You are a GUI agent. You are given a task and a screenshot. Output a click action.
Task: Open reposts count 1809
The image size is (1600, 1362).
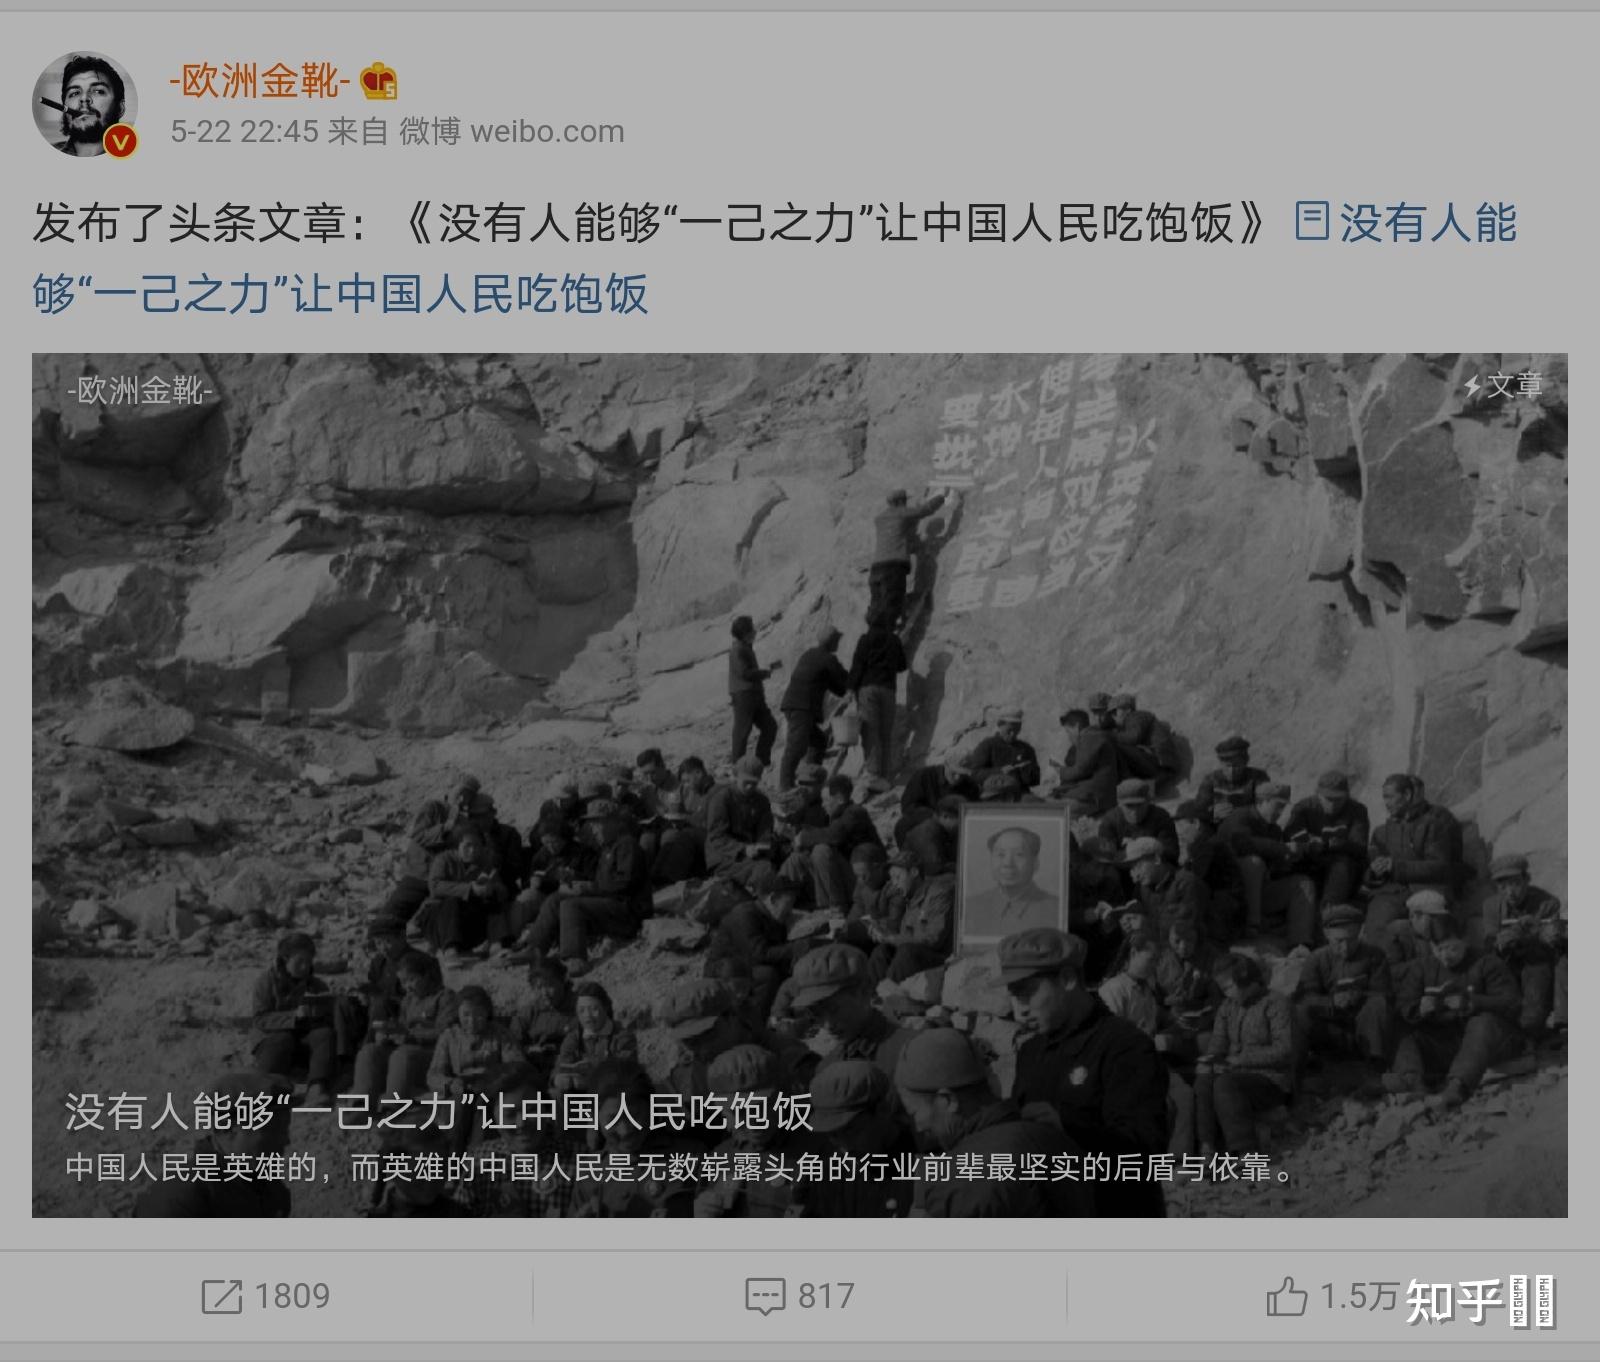pos(292,1296)
